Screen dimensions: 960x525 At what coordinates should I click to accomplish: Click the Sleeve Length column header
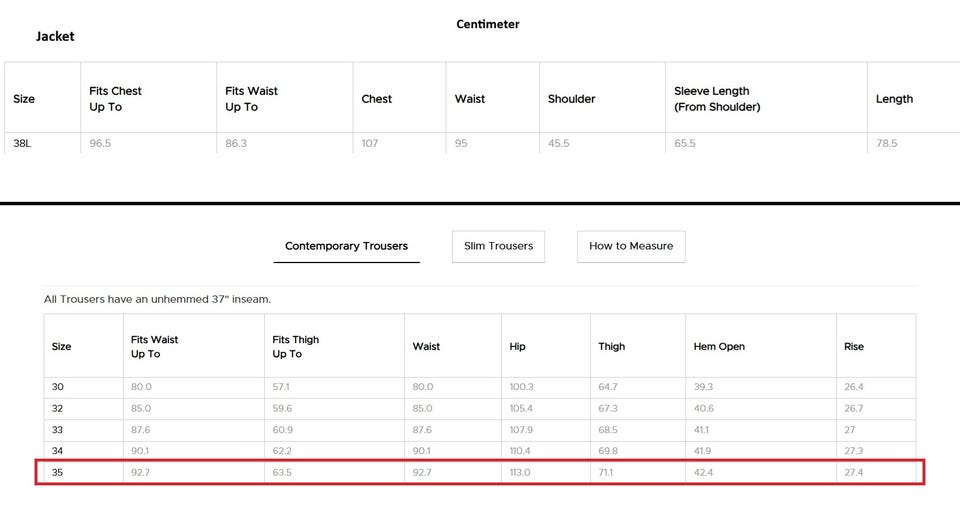coord(716,99)
